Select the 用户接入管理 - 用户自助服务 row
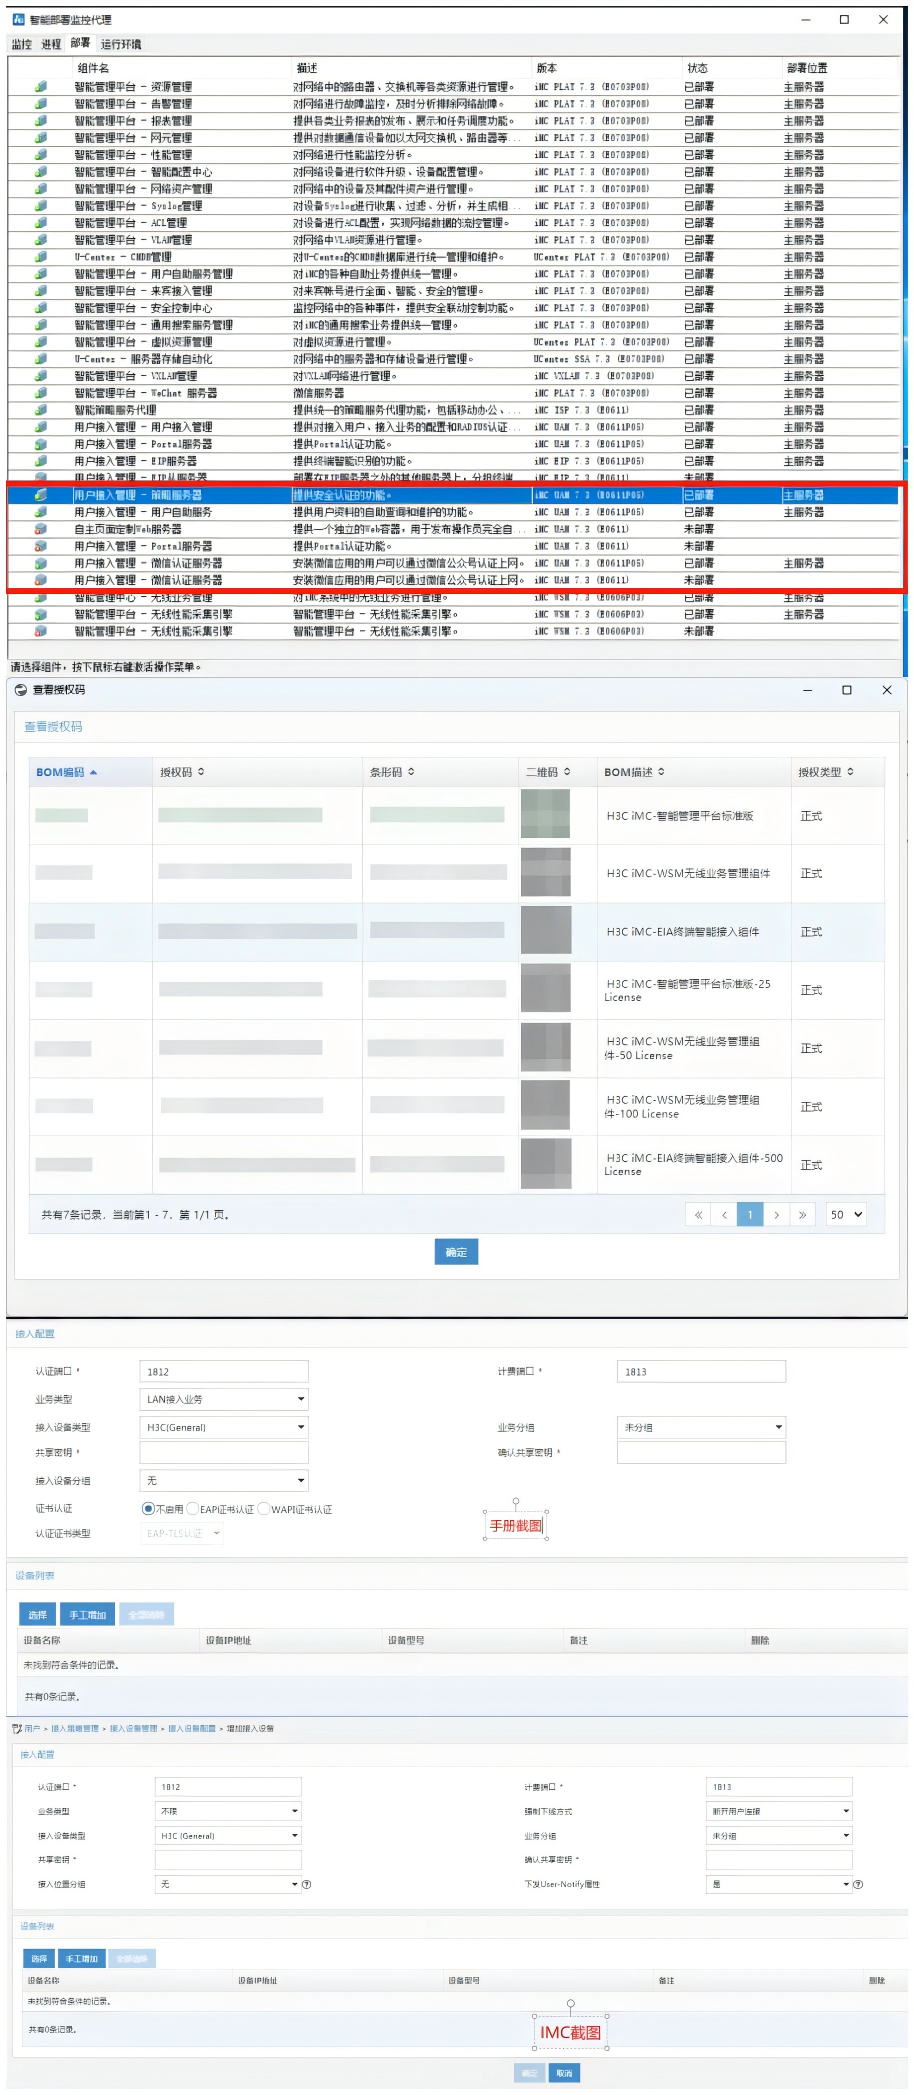 (x=455, y=512)
